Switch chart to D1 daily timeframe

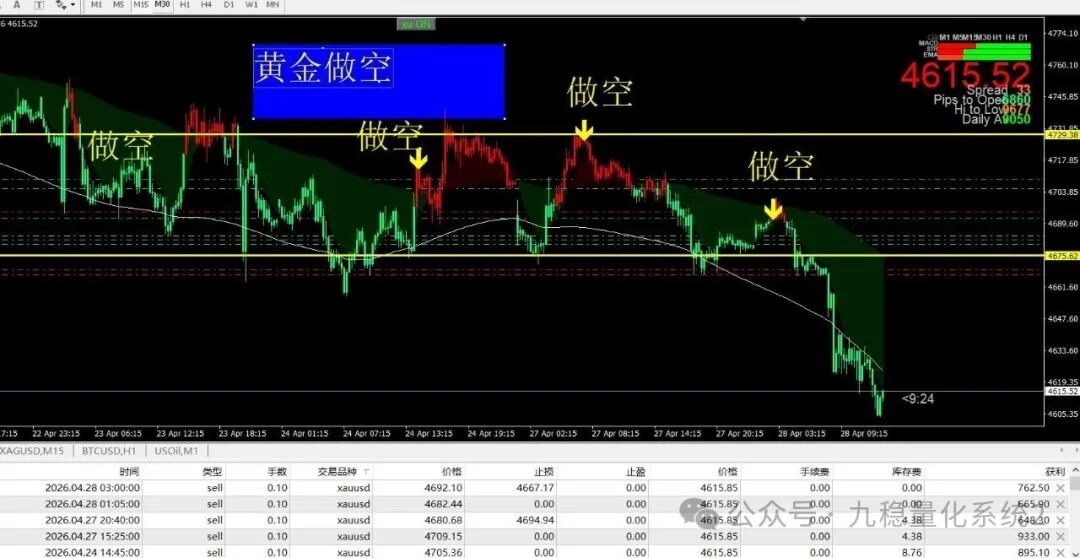tap(229, 4)
